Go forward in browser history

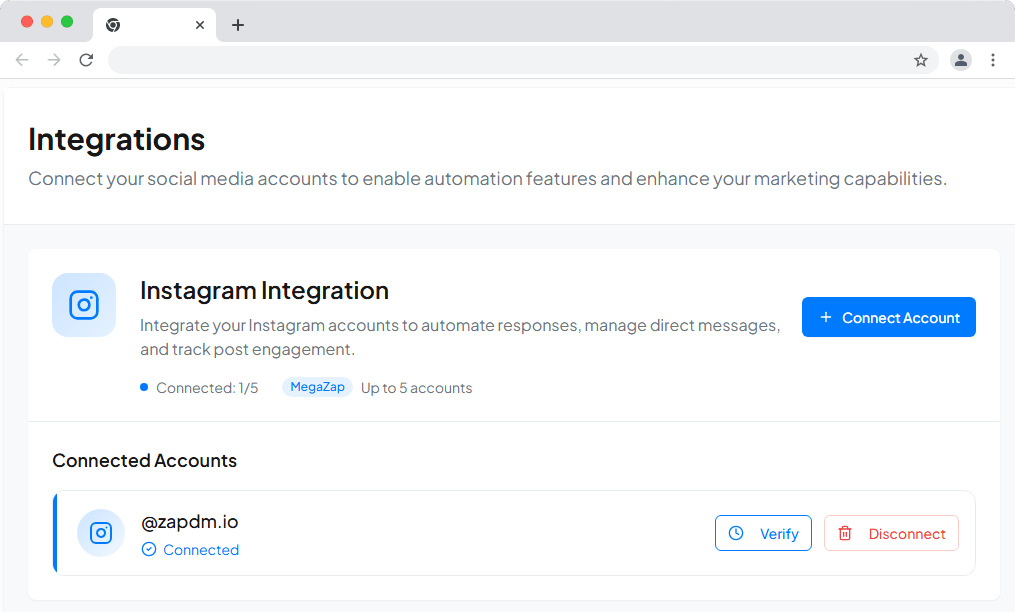54,60
